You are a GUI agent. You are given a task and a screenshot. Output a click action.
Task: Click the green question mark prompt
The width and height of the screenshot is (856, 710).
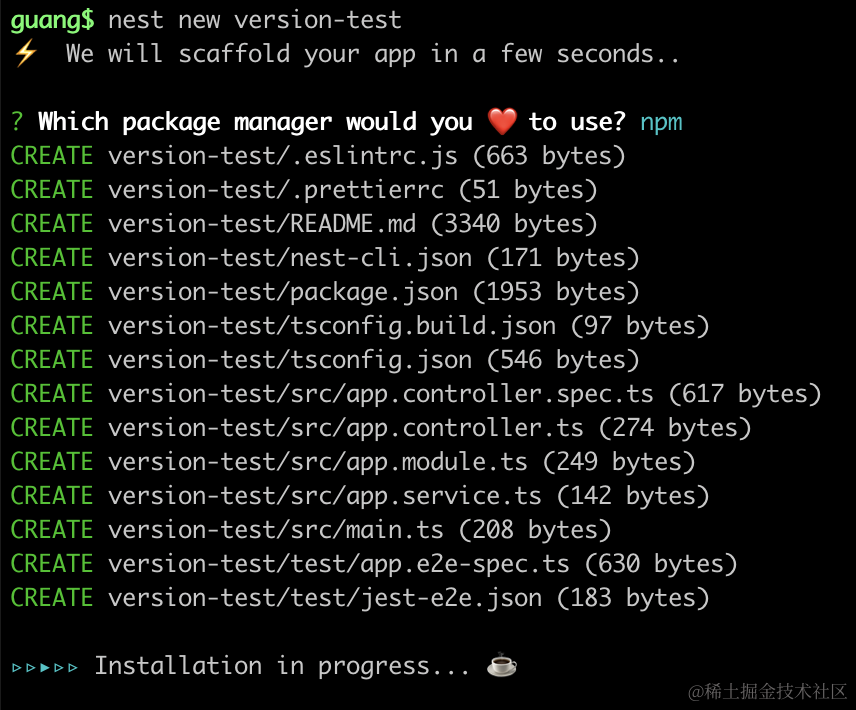(17, 122)
